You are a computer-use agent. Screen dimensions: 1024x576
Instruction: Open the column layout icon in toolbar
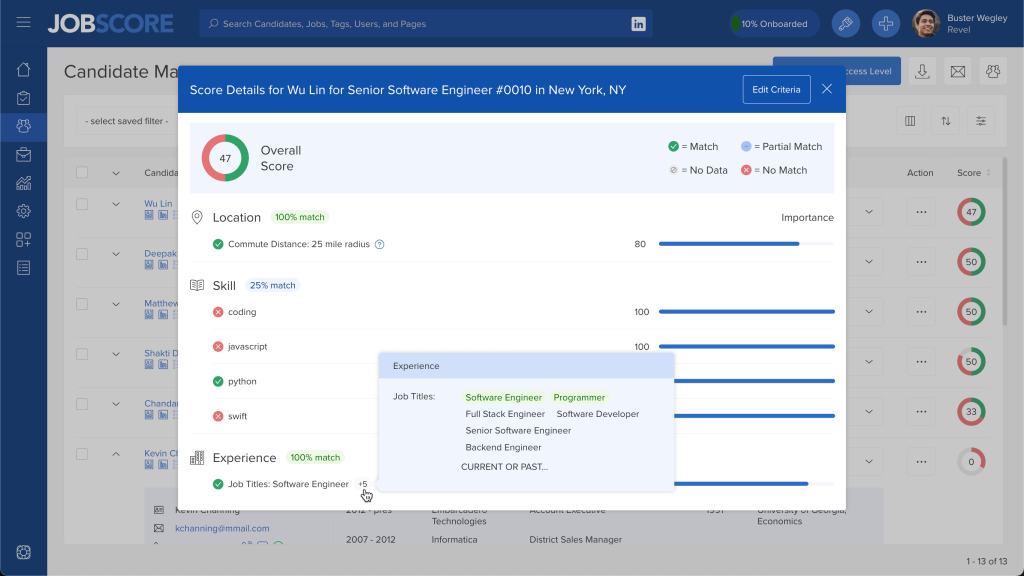[910, 121]
